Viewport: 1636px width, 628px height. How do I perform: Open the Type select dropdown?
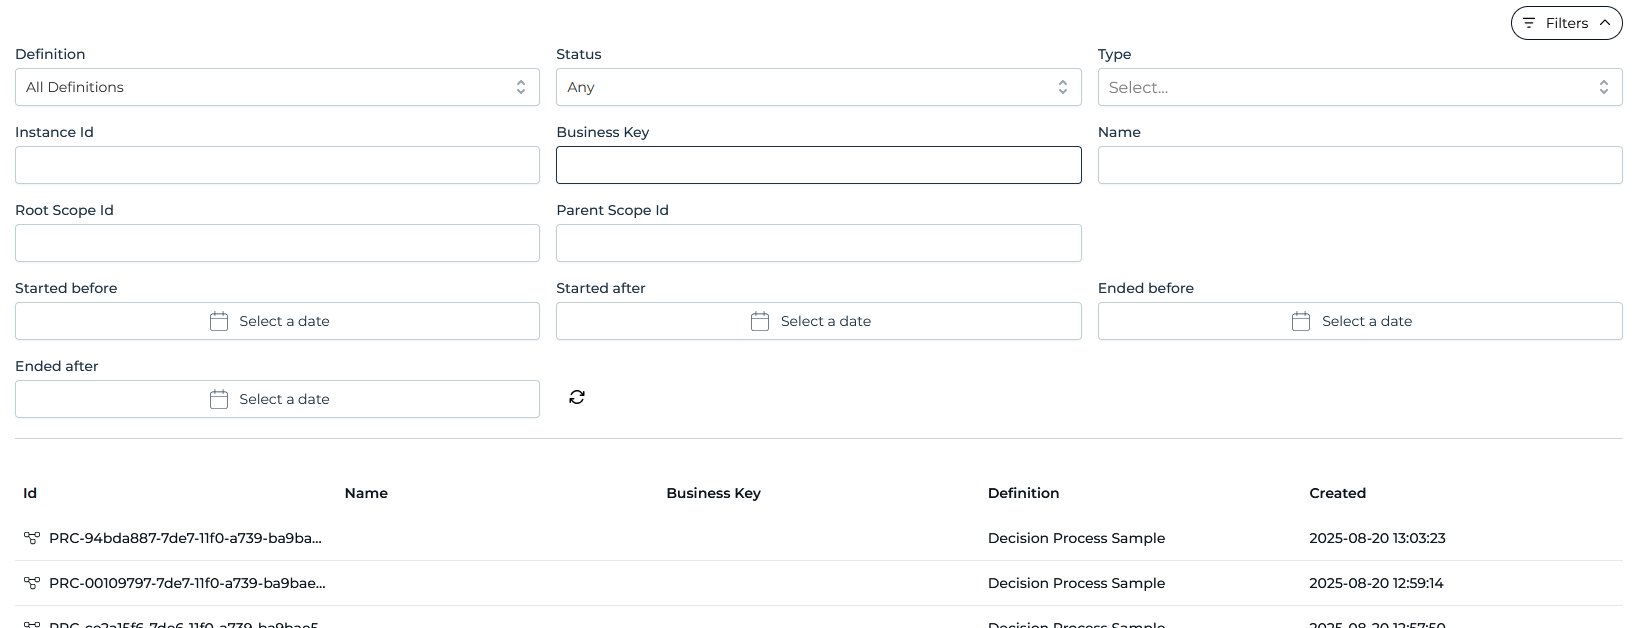[x=1359, y=87]
